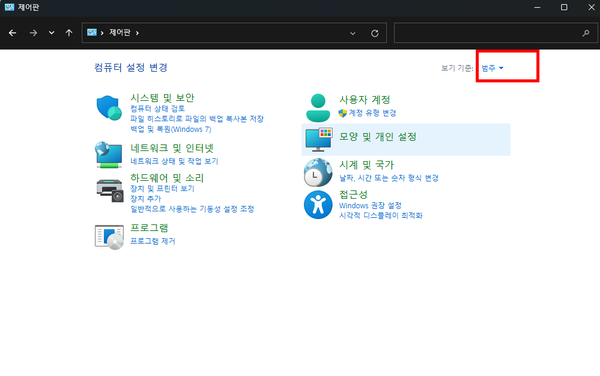Go back with the left arrow

13,33
